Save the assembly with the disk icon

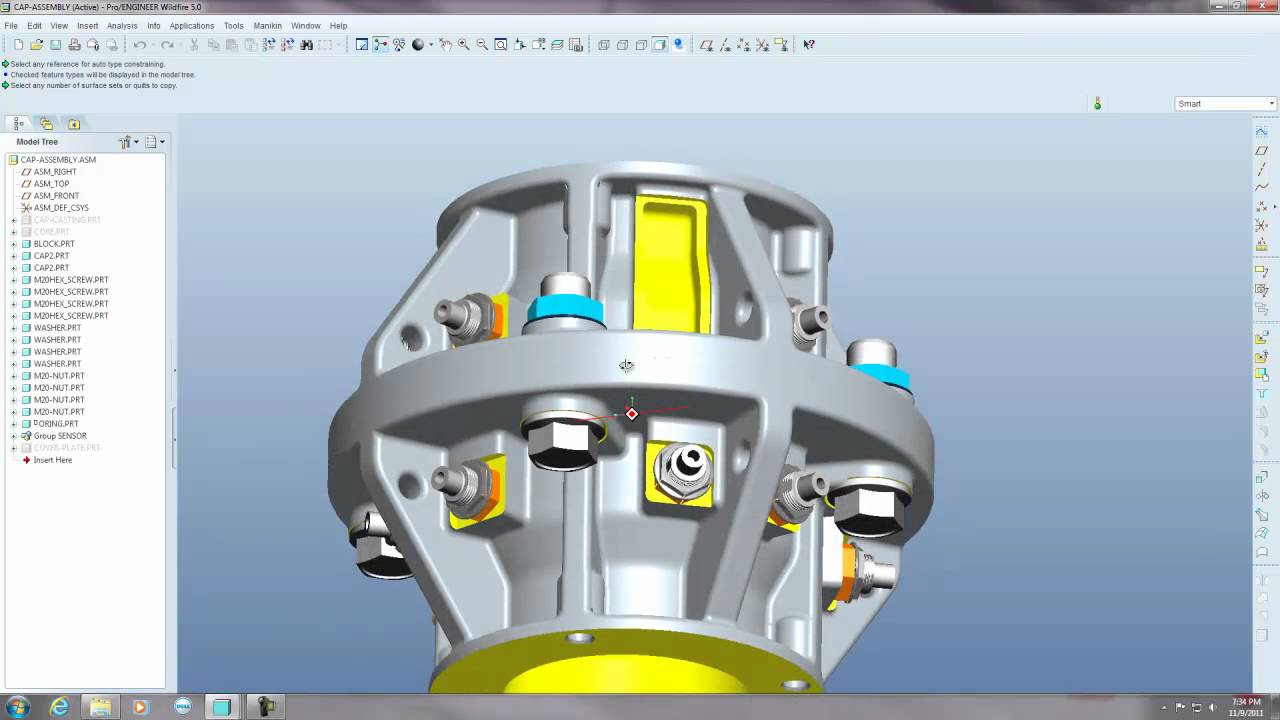[x=55, y=44]
